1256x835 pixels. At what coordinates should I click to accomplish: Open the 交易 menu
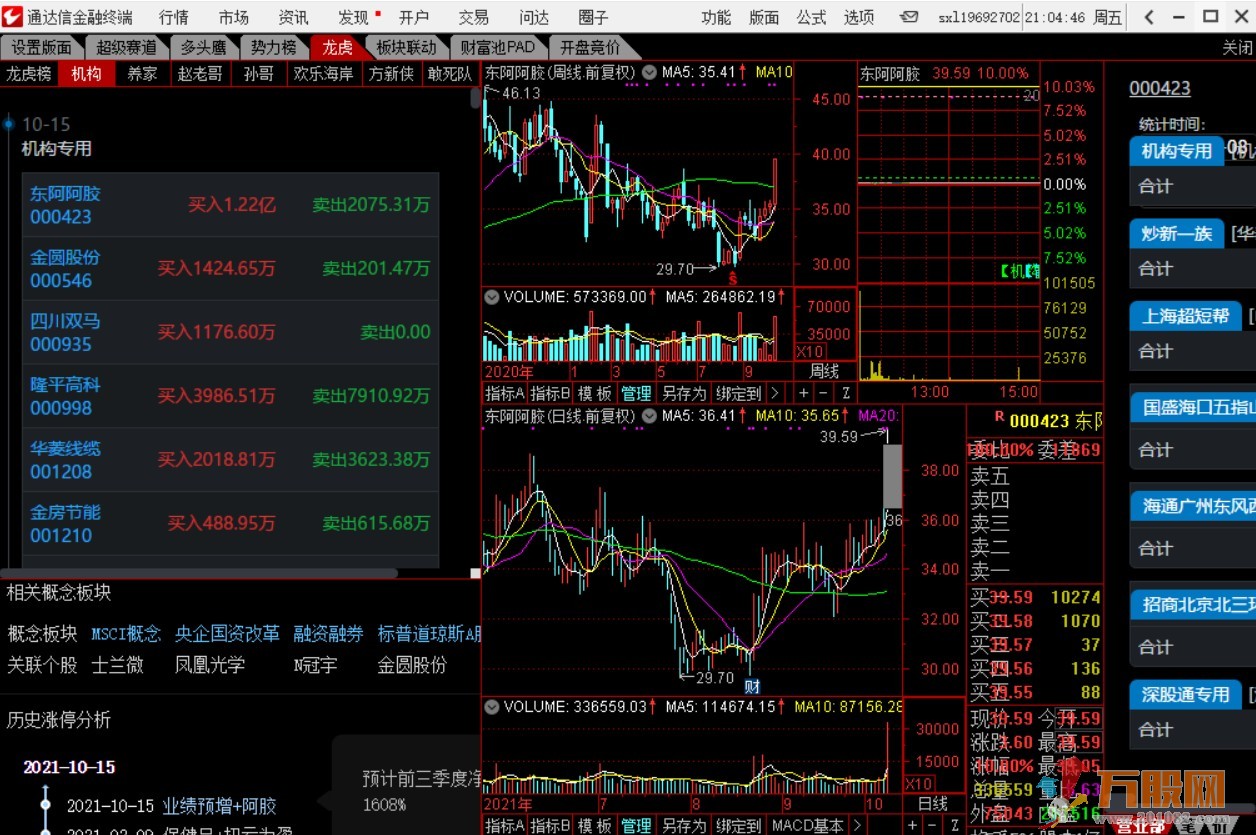point(473,17)
